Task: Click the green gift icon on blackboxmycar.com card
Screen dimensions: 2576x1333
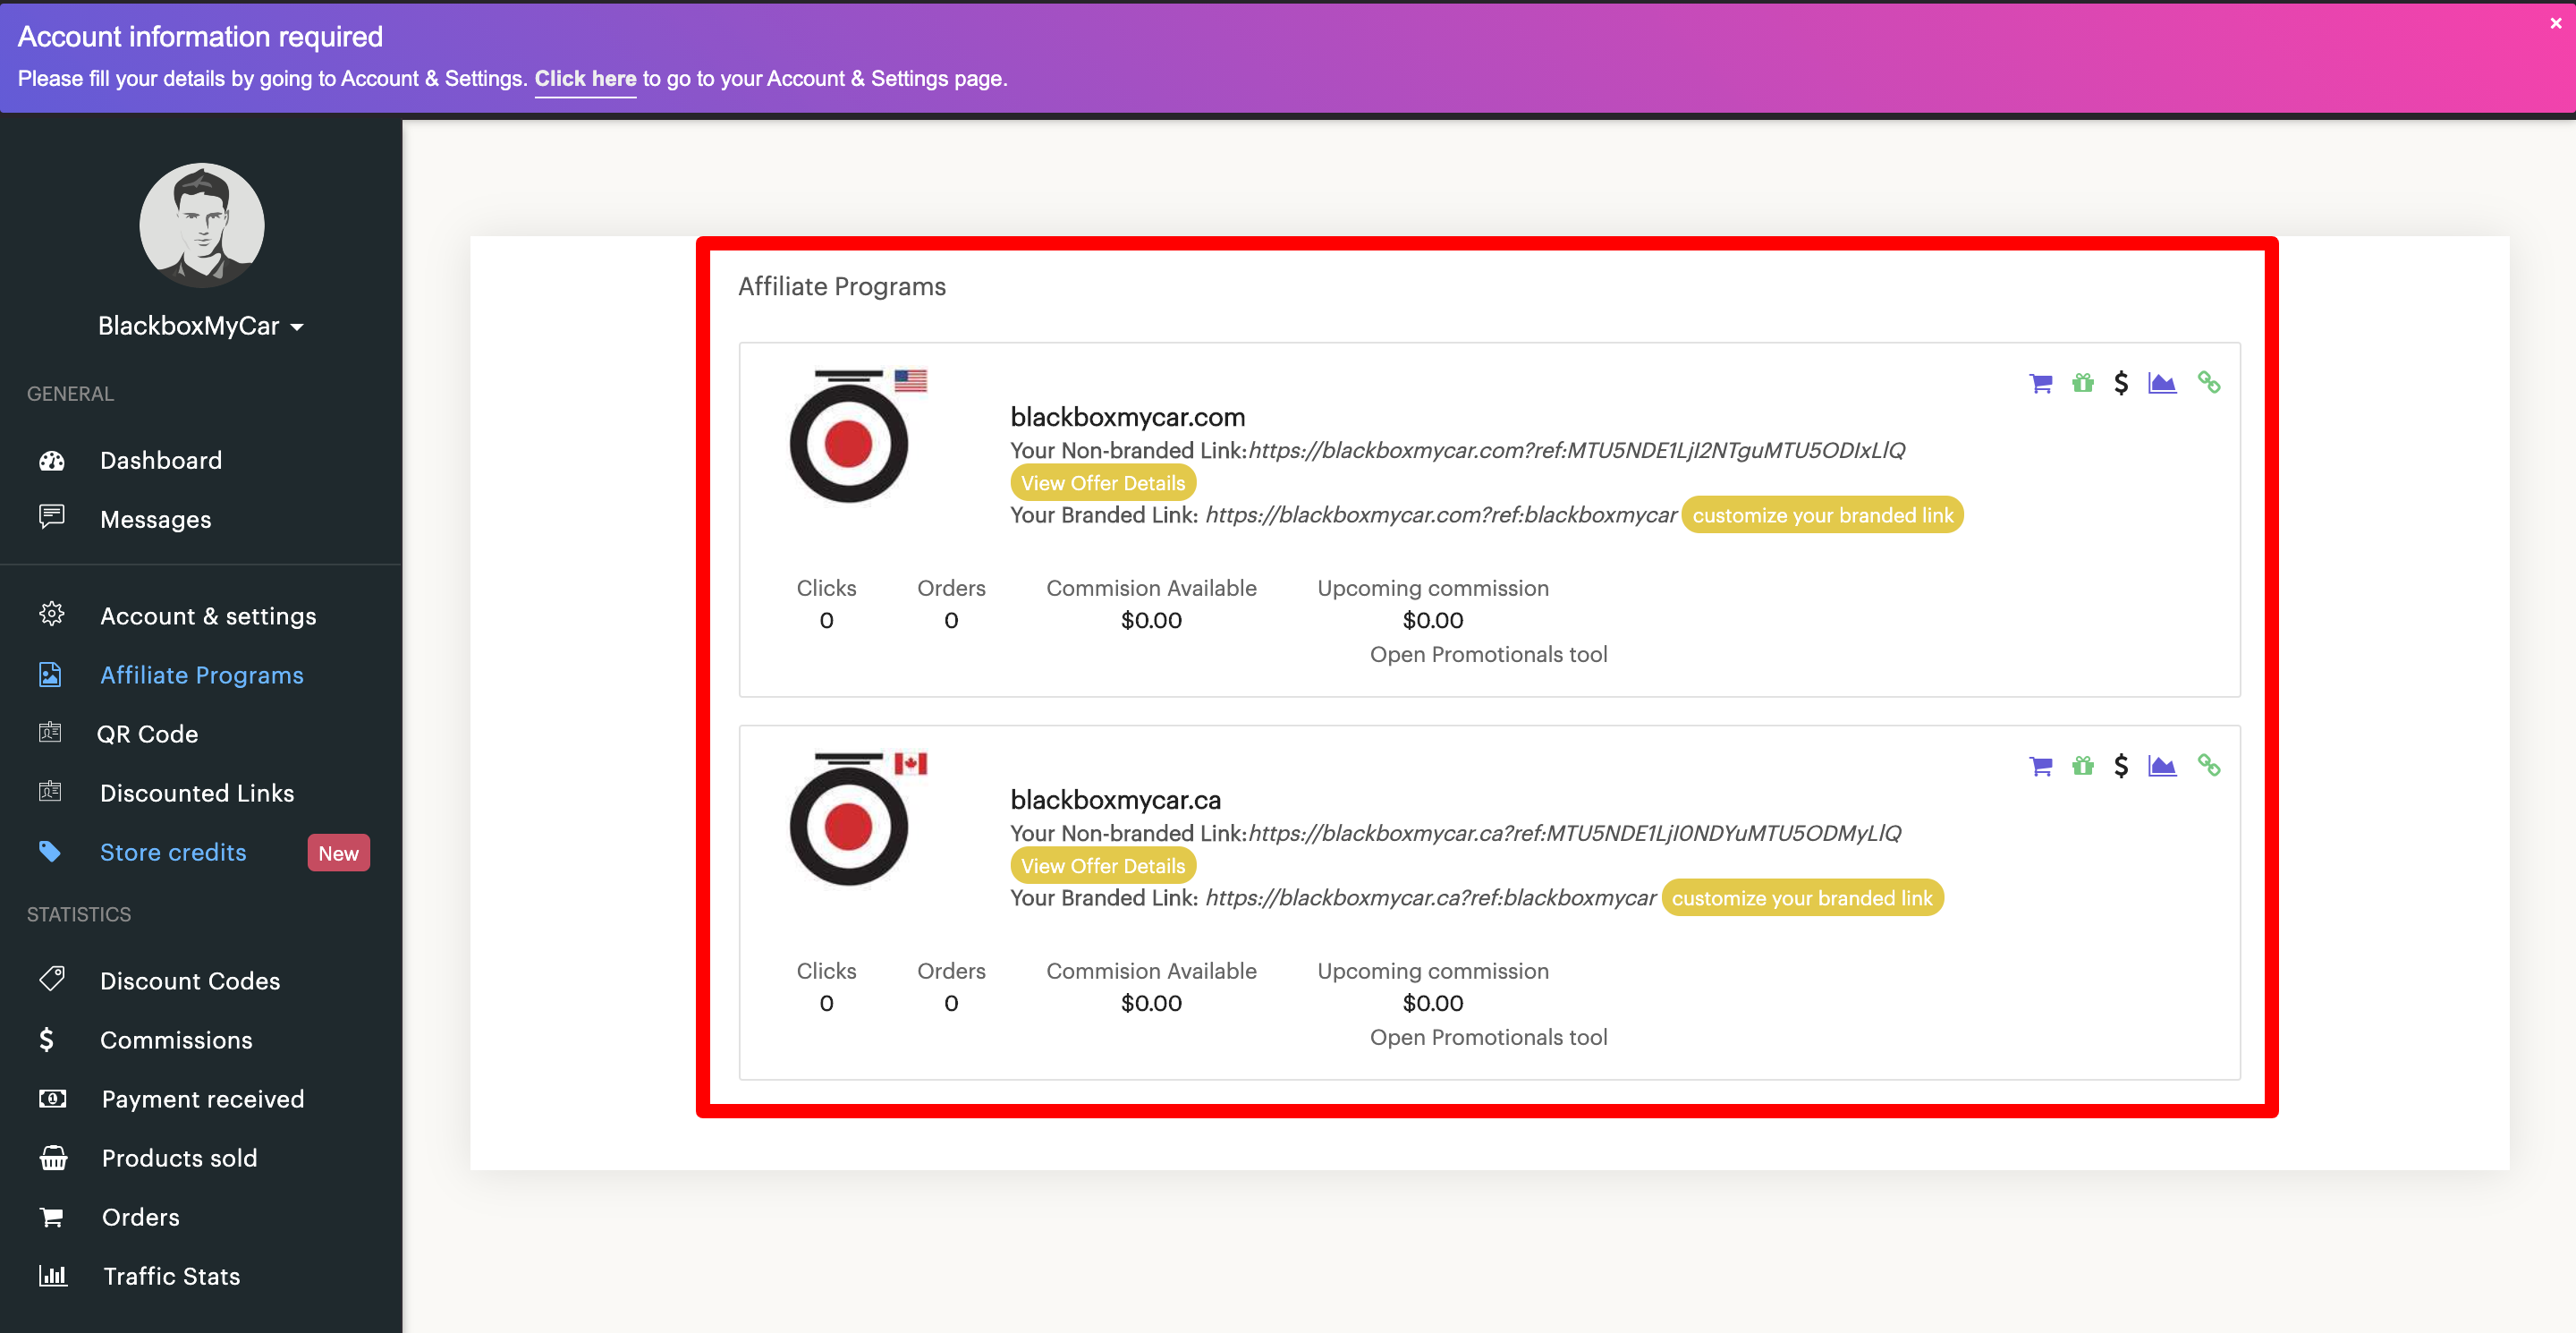Action: (2083, 383)
